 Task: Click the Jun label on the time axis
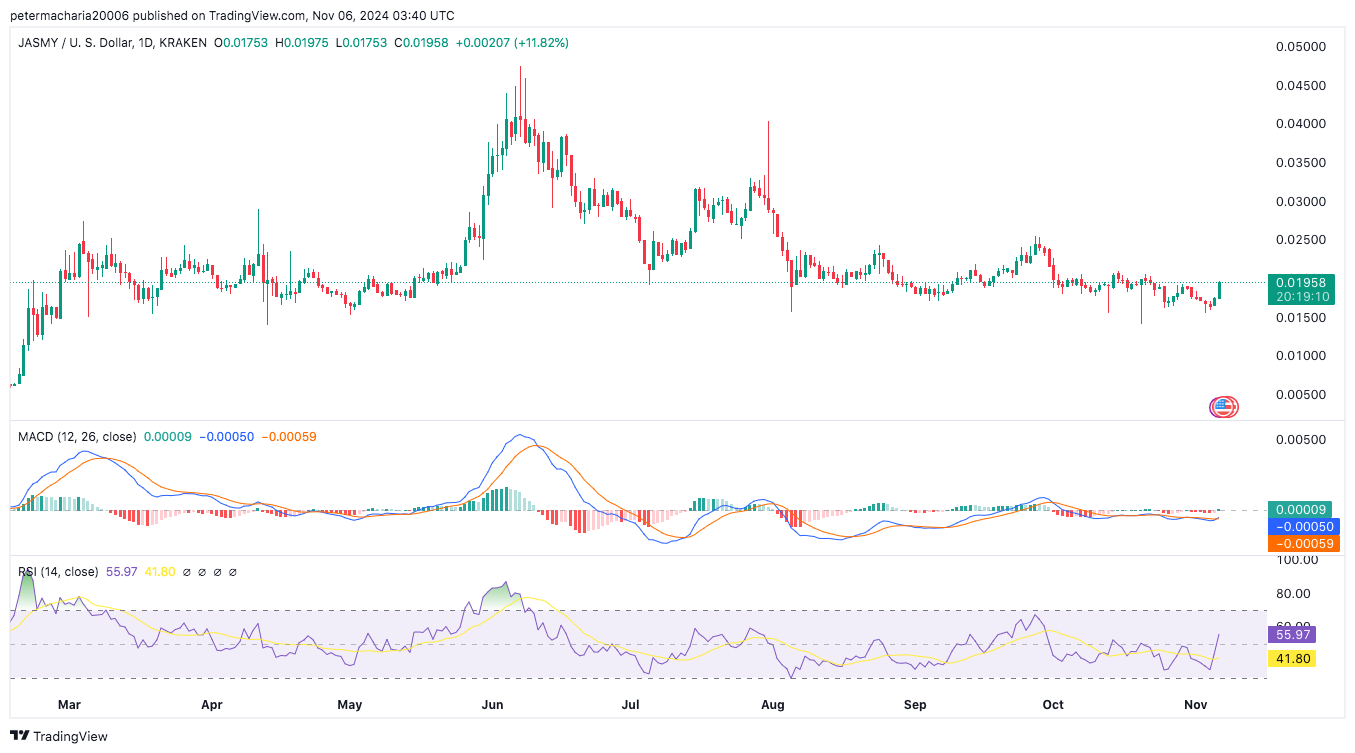coord(492,705)
